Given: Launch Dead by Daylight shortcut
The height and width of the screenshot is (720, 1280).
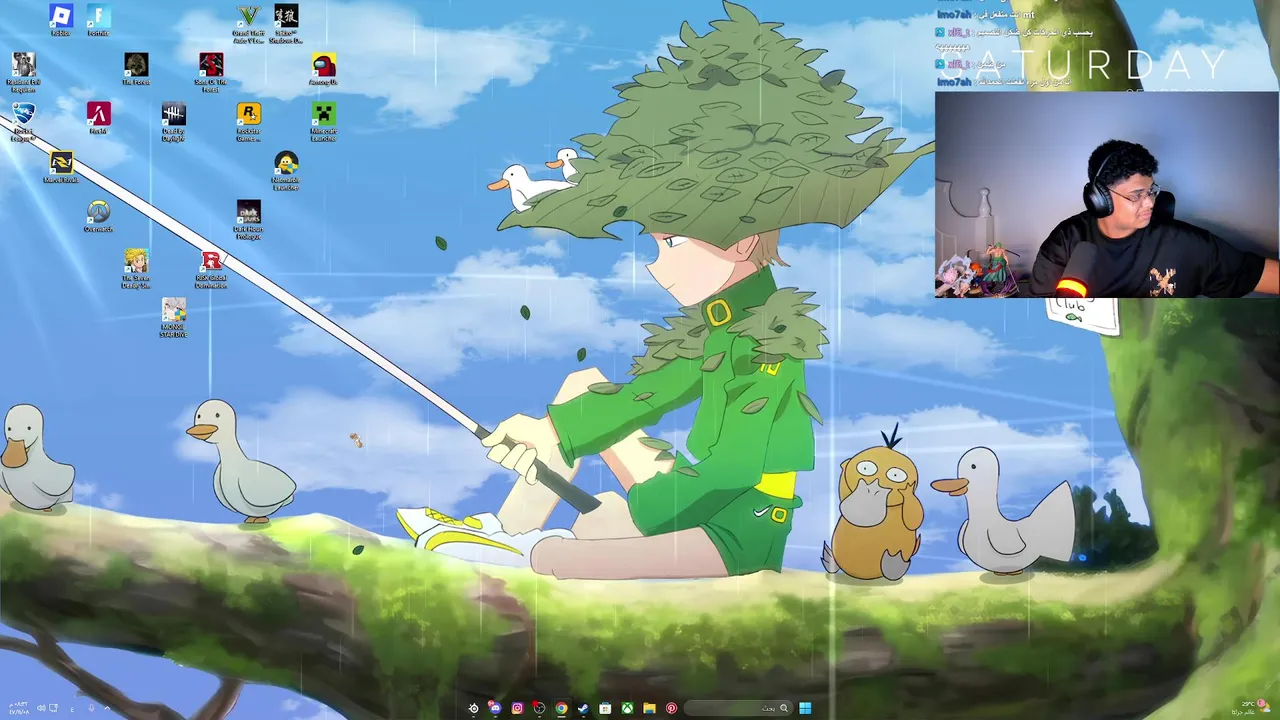Looking at the screenshot, I should pyautogui.click(x=173, y=122).
